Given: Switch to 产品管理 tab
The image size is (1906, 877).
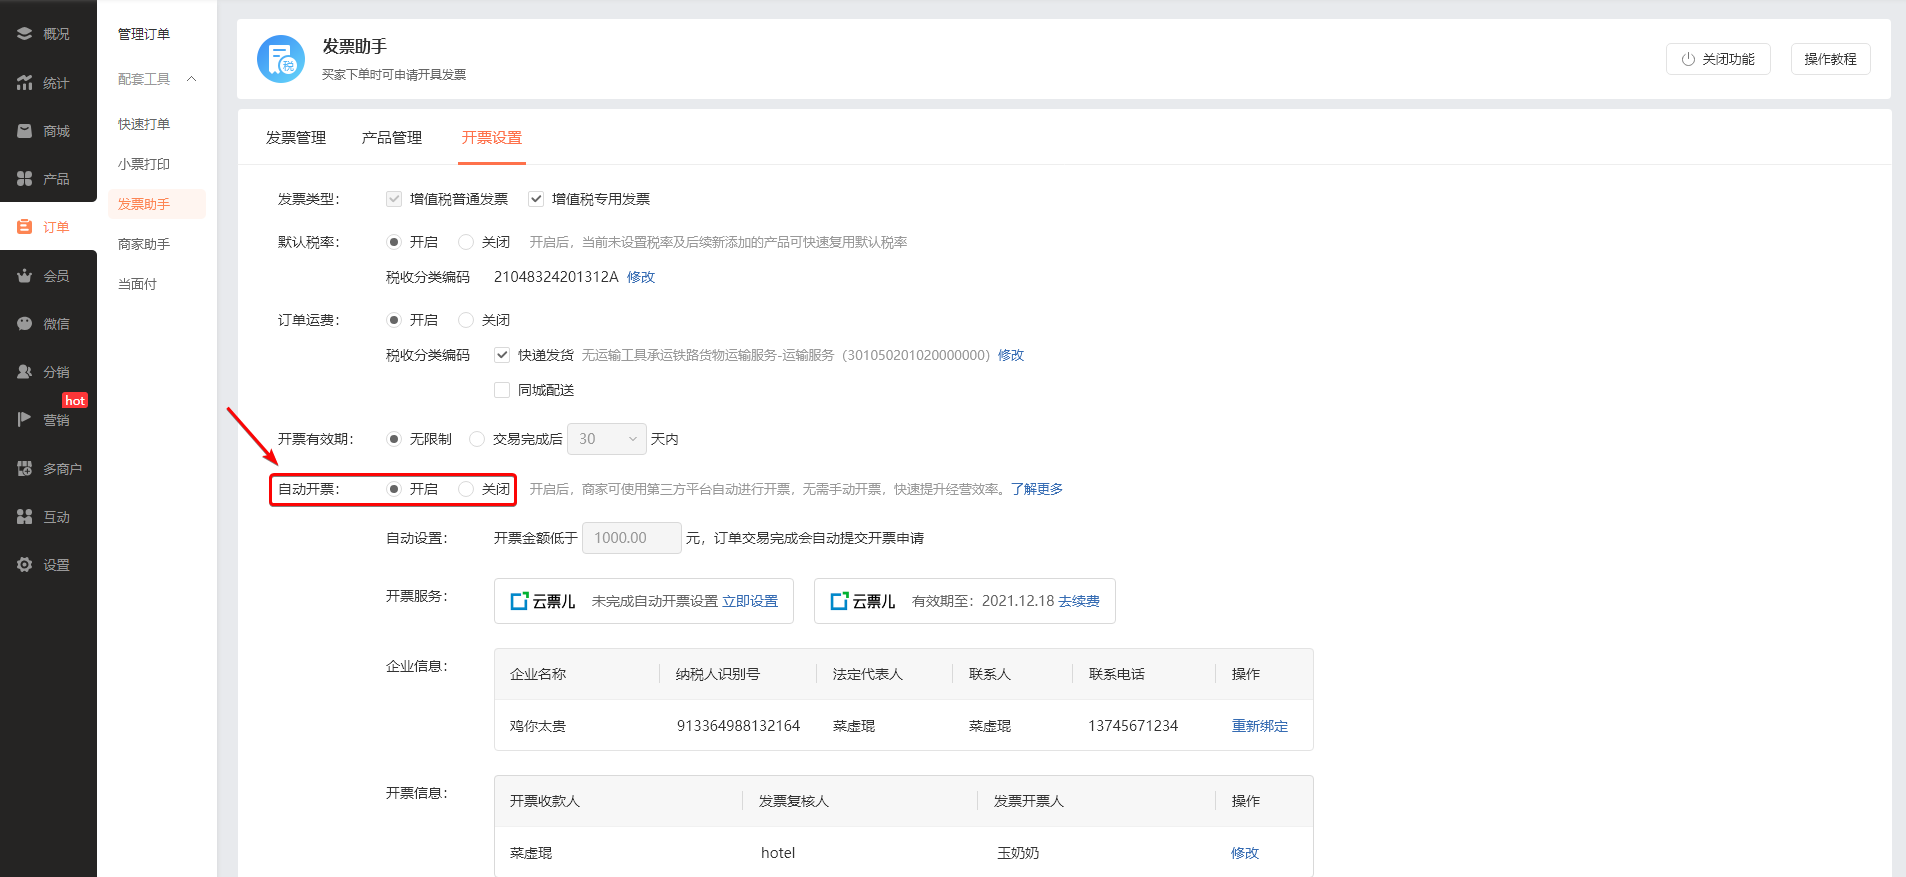Looking at the screenshot, I should click(392, 138).
